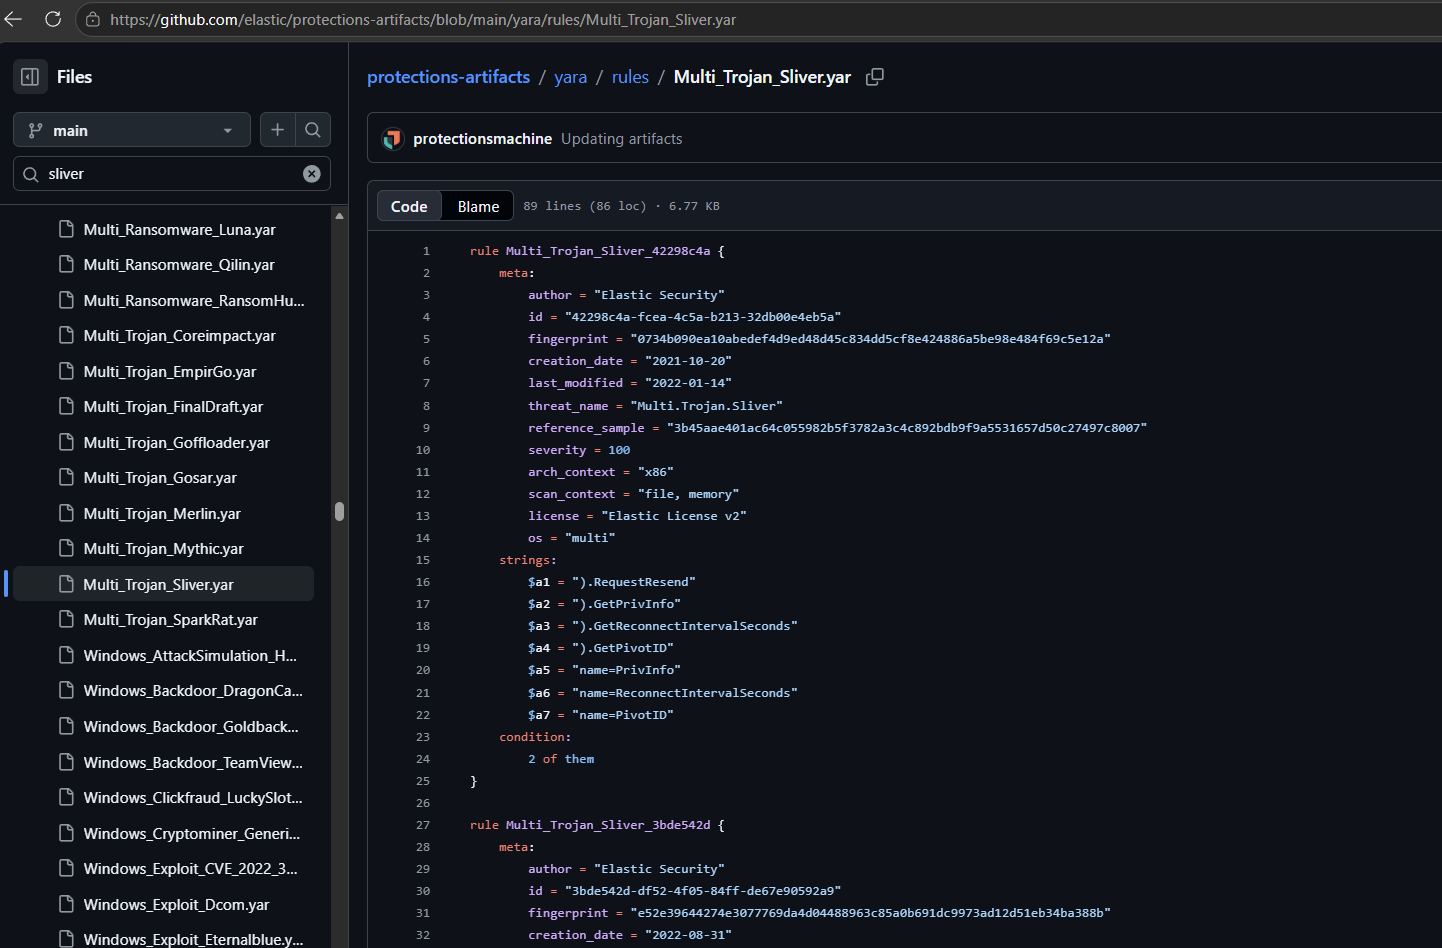
Task: Copy file path with copy icon
Action: pos(875,77)
